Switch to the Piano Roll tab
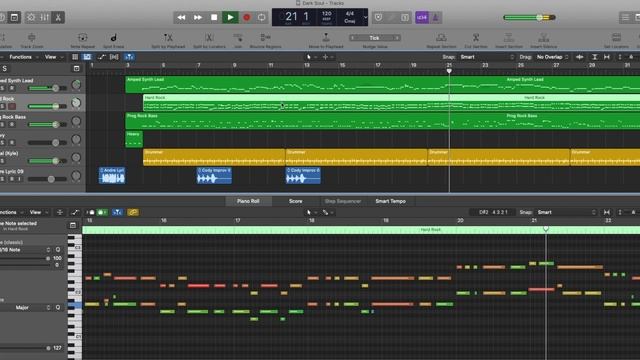Image resolution: width=640 pixels, height=360 pixels. coord(248,201)
